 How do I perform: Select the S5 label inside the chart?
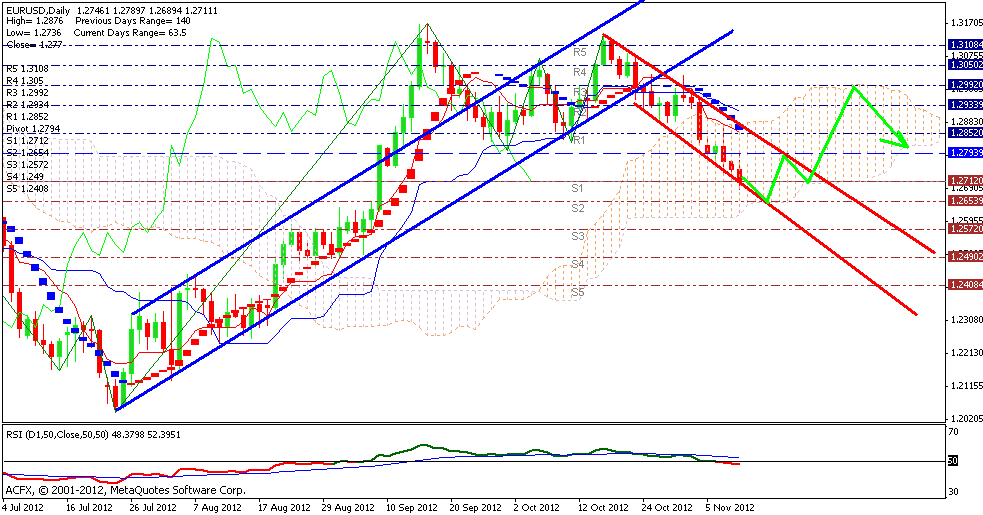click(x=577, y=292)
